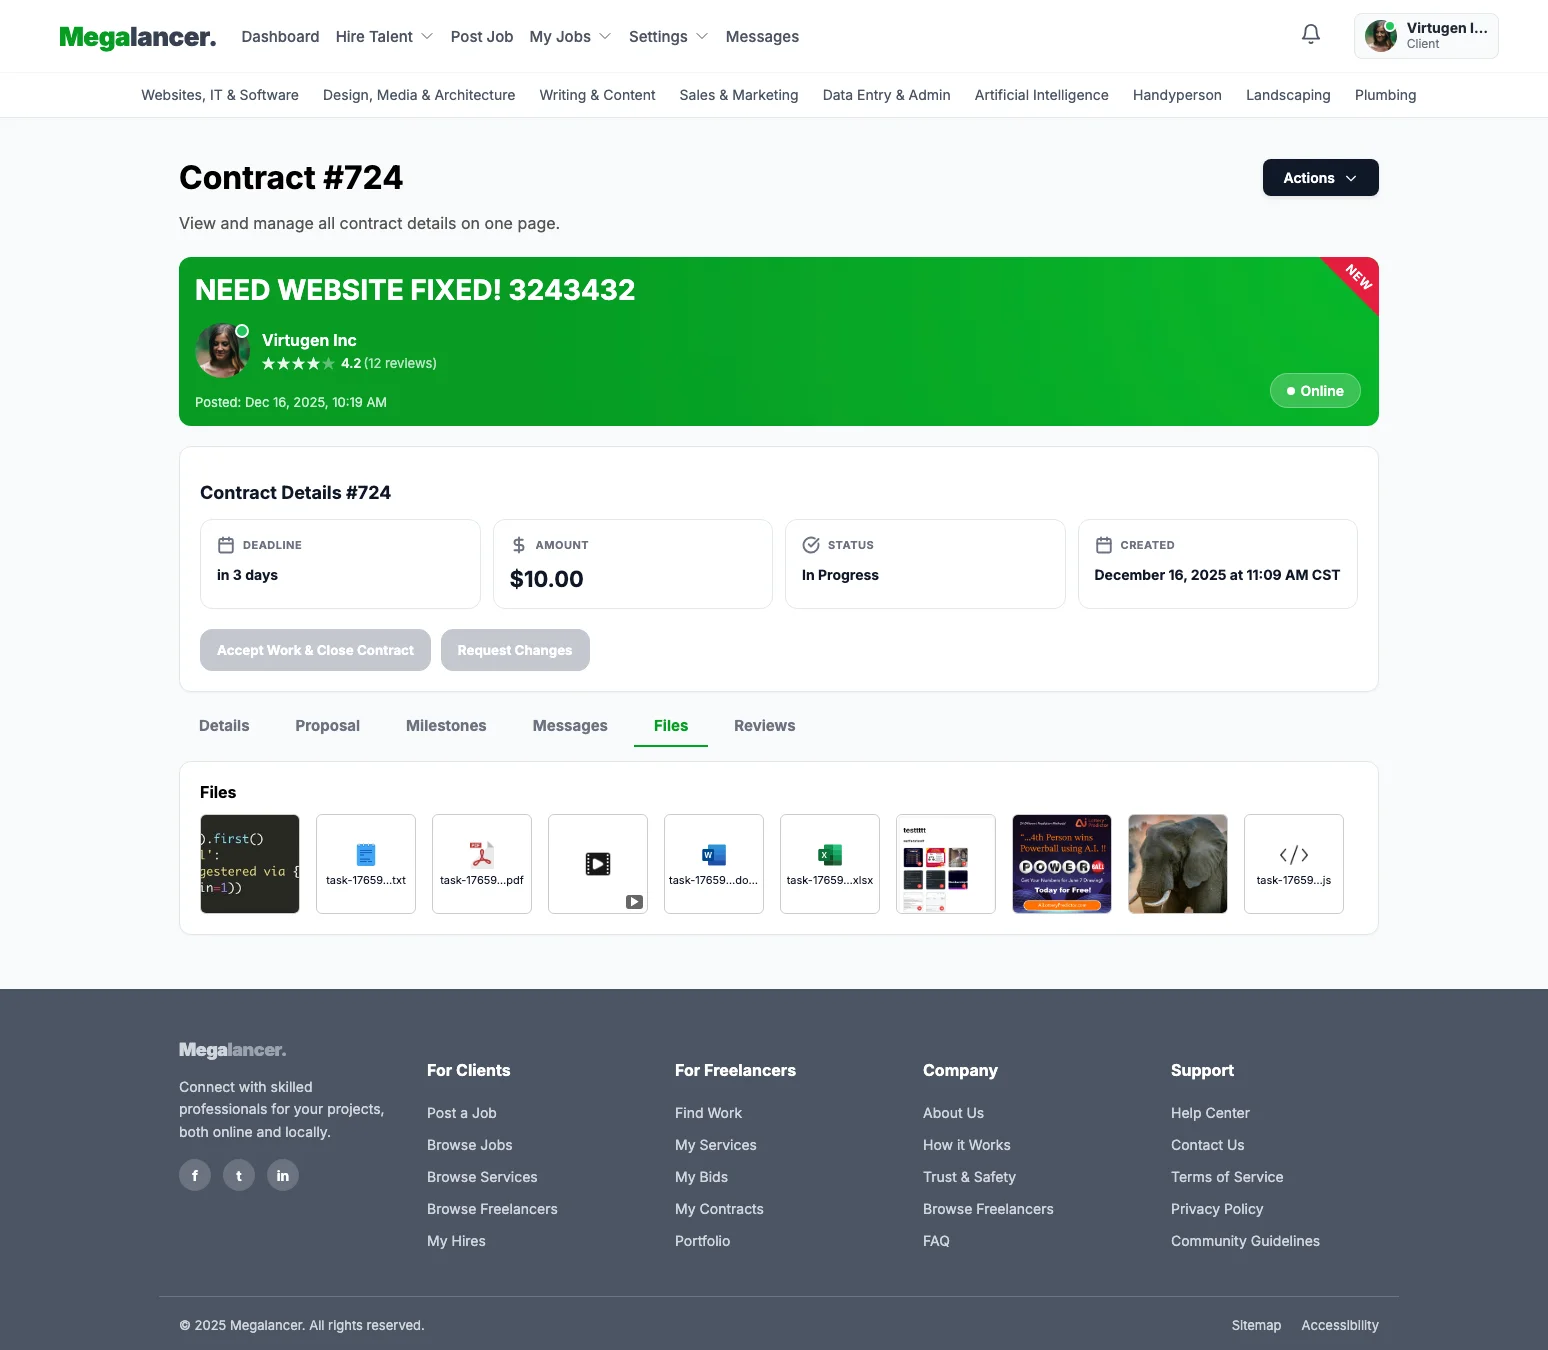Click Accept Work & Close Contract
Viewport: 1548px width, 1350px height.
(315, 650)
